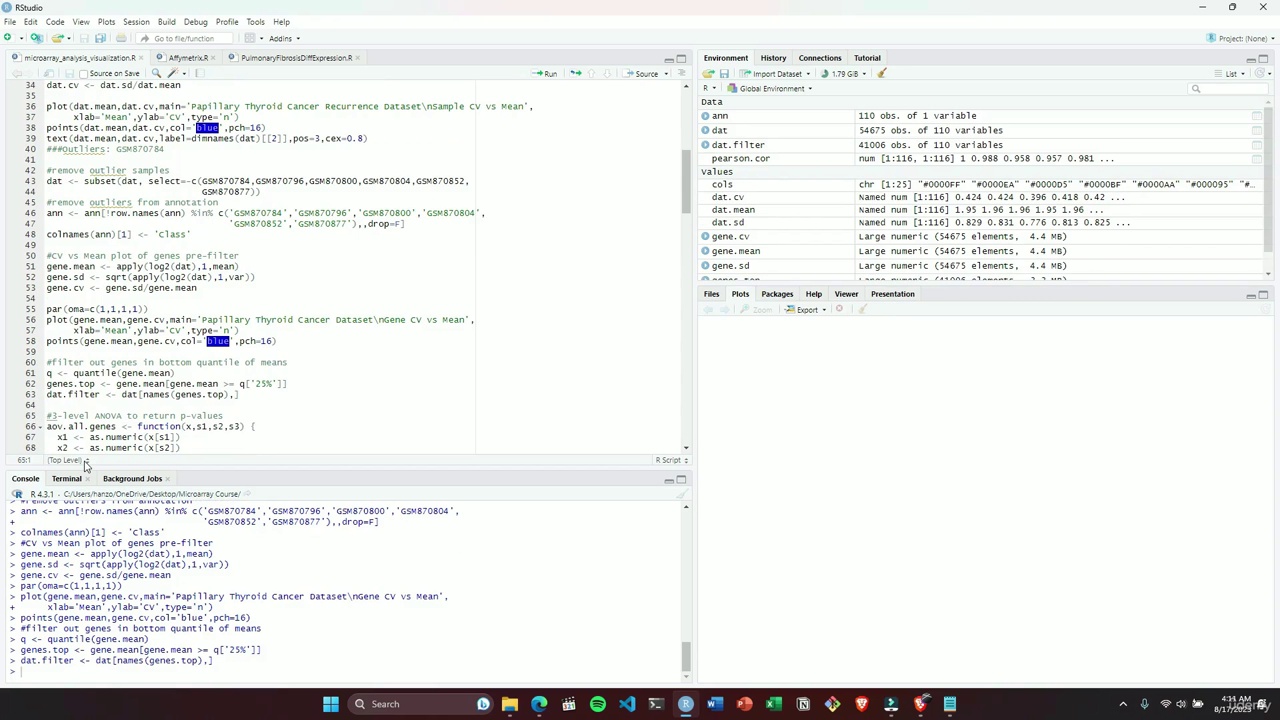Save all open documents icon
The width and height of the screenshot is (1280, 720).
pos(100,38)
